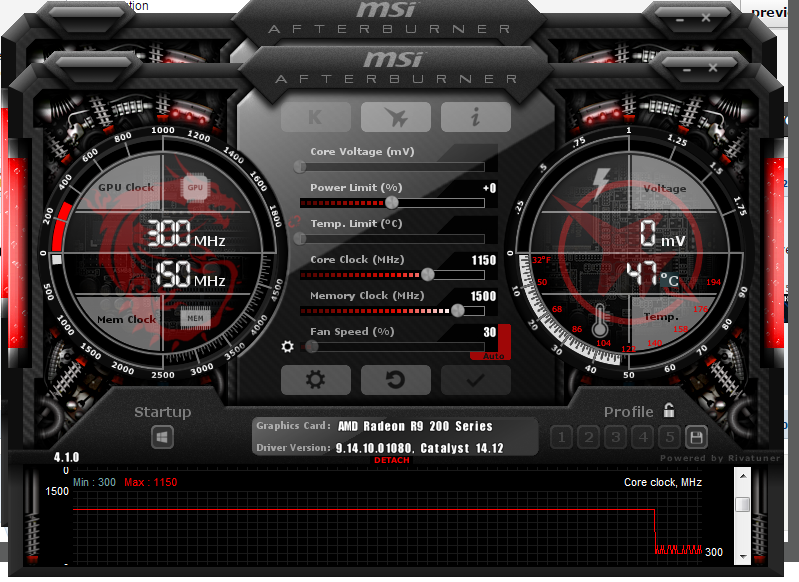Toggle the °C temperature unit label
799x582 pixels.
pos(670,280)
